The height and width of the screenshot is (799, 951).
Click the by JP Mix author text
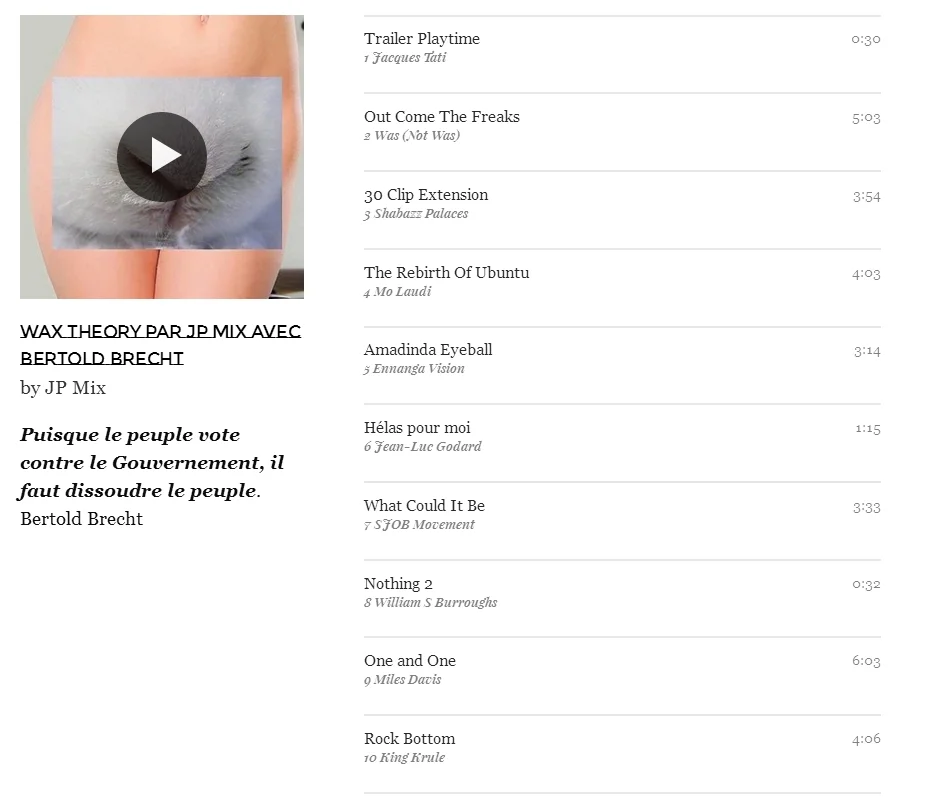click(x=63, y=388)
